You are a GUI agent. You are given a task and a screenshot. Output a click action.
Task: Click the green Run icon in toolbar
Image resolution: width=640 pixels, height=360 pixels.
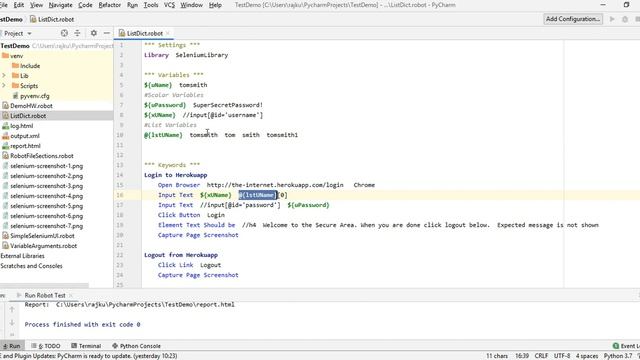612,19
